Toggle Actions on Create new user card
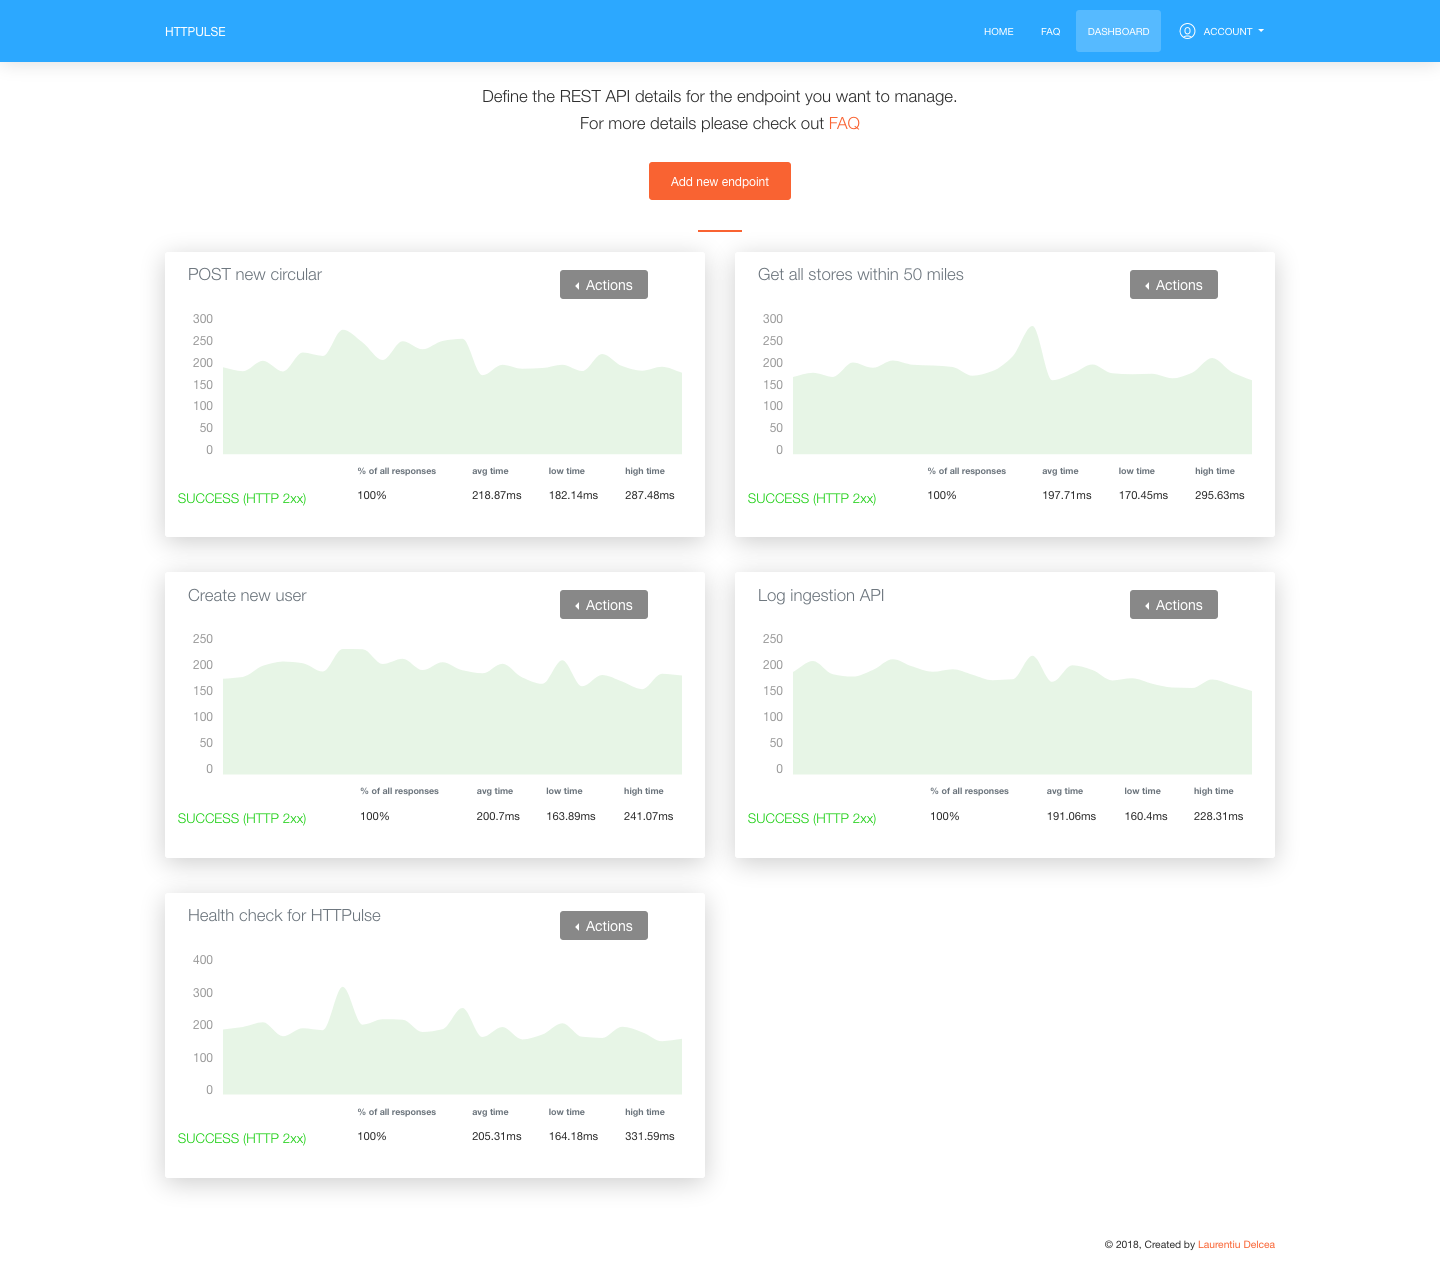The width and height of the screenshot is (1440, 1276). pyautogui.click(x=603, y=604)
